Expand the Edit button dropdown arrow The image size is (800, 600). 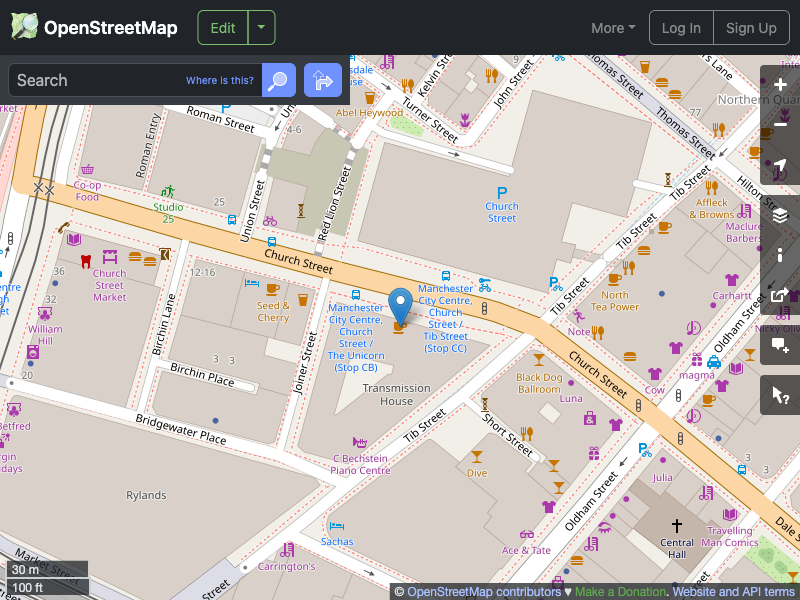tap(260, 27)
